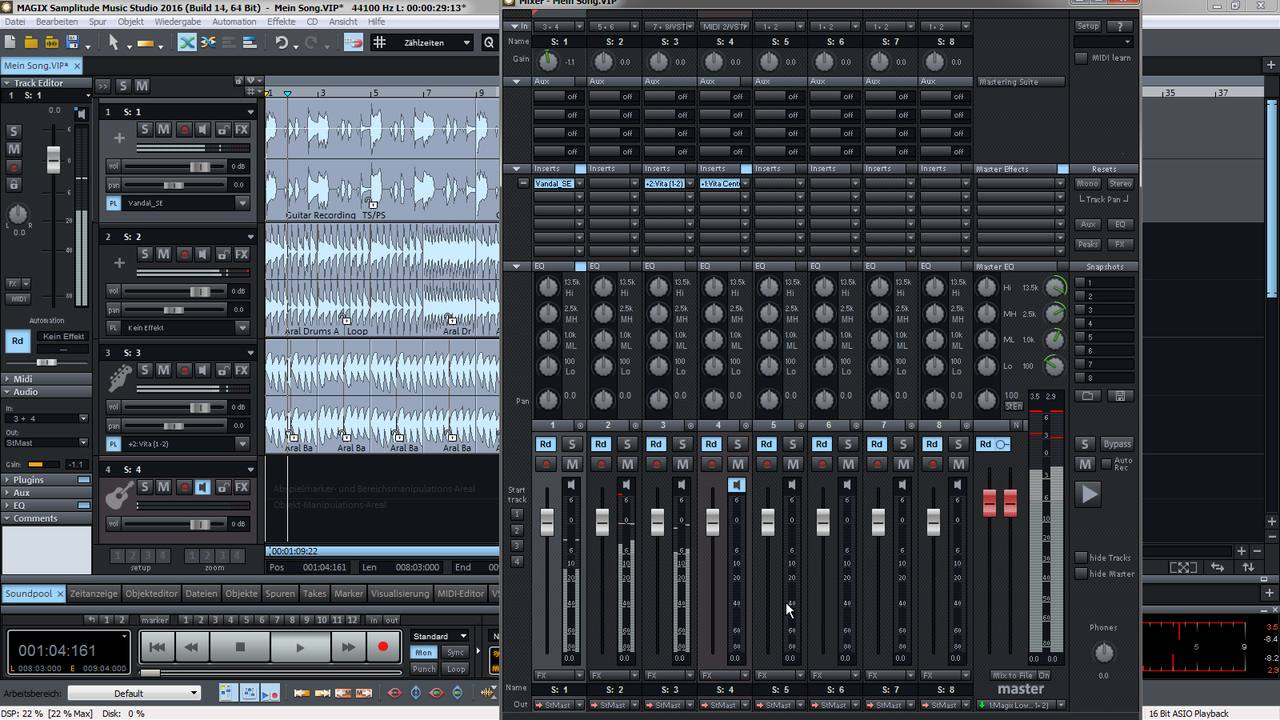This screenshot has height=720, width=1280.
Task: Click the master link chain icon beside Rd
Action: pyautogui.click(x=1003, y=444)
